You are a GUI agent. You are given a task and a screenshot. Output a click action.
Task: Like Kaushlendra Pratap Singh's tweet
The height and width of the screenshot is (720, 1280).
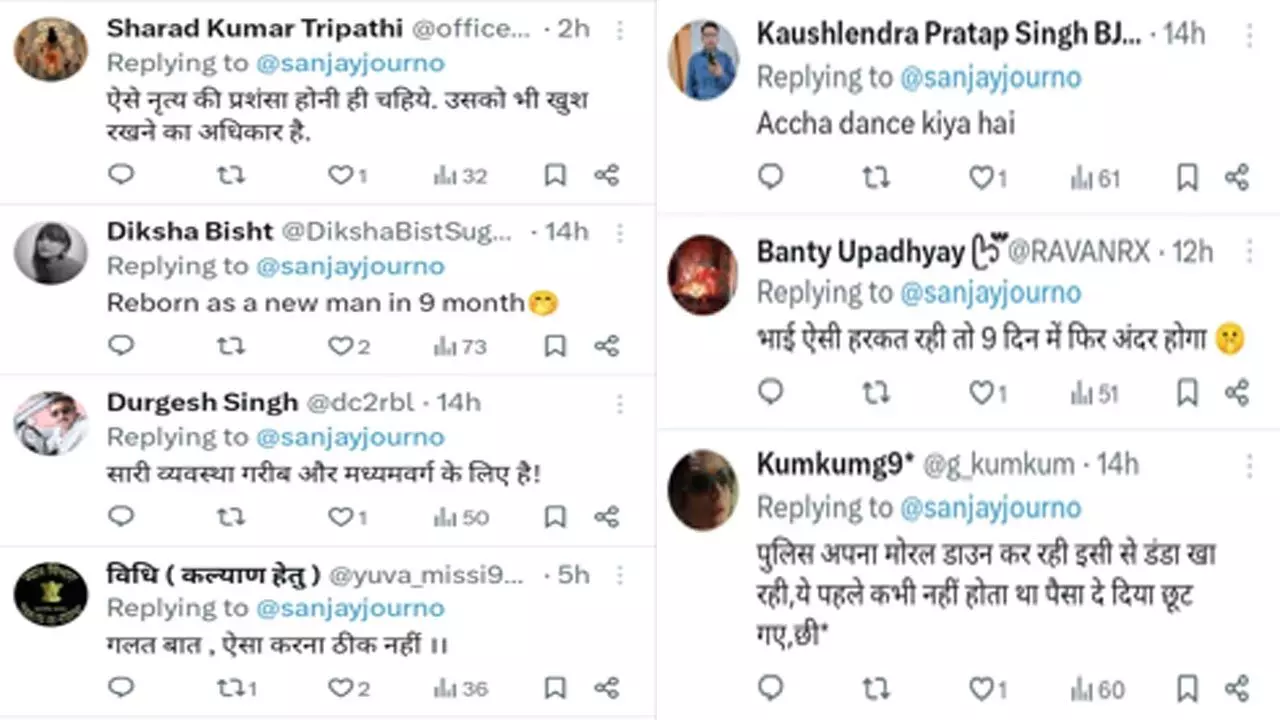tap(982, 178)
